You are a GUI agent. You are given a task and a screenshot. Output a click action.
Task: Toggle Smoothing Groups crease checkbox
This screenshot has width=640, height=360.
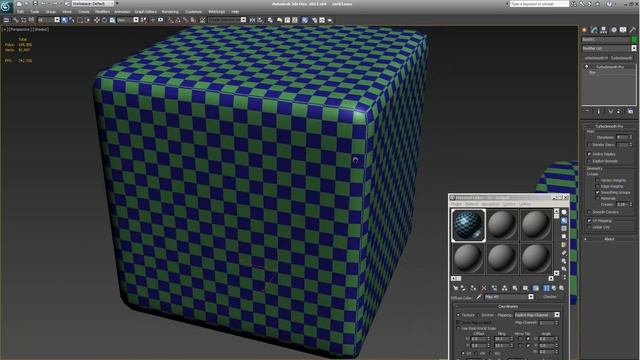pos(598,192)
